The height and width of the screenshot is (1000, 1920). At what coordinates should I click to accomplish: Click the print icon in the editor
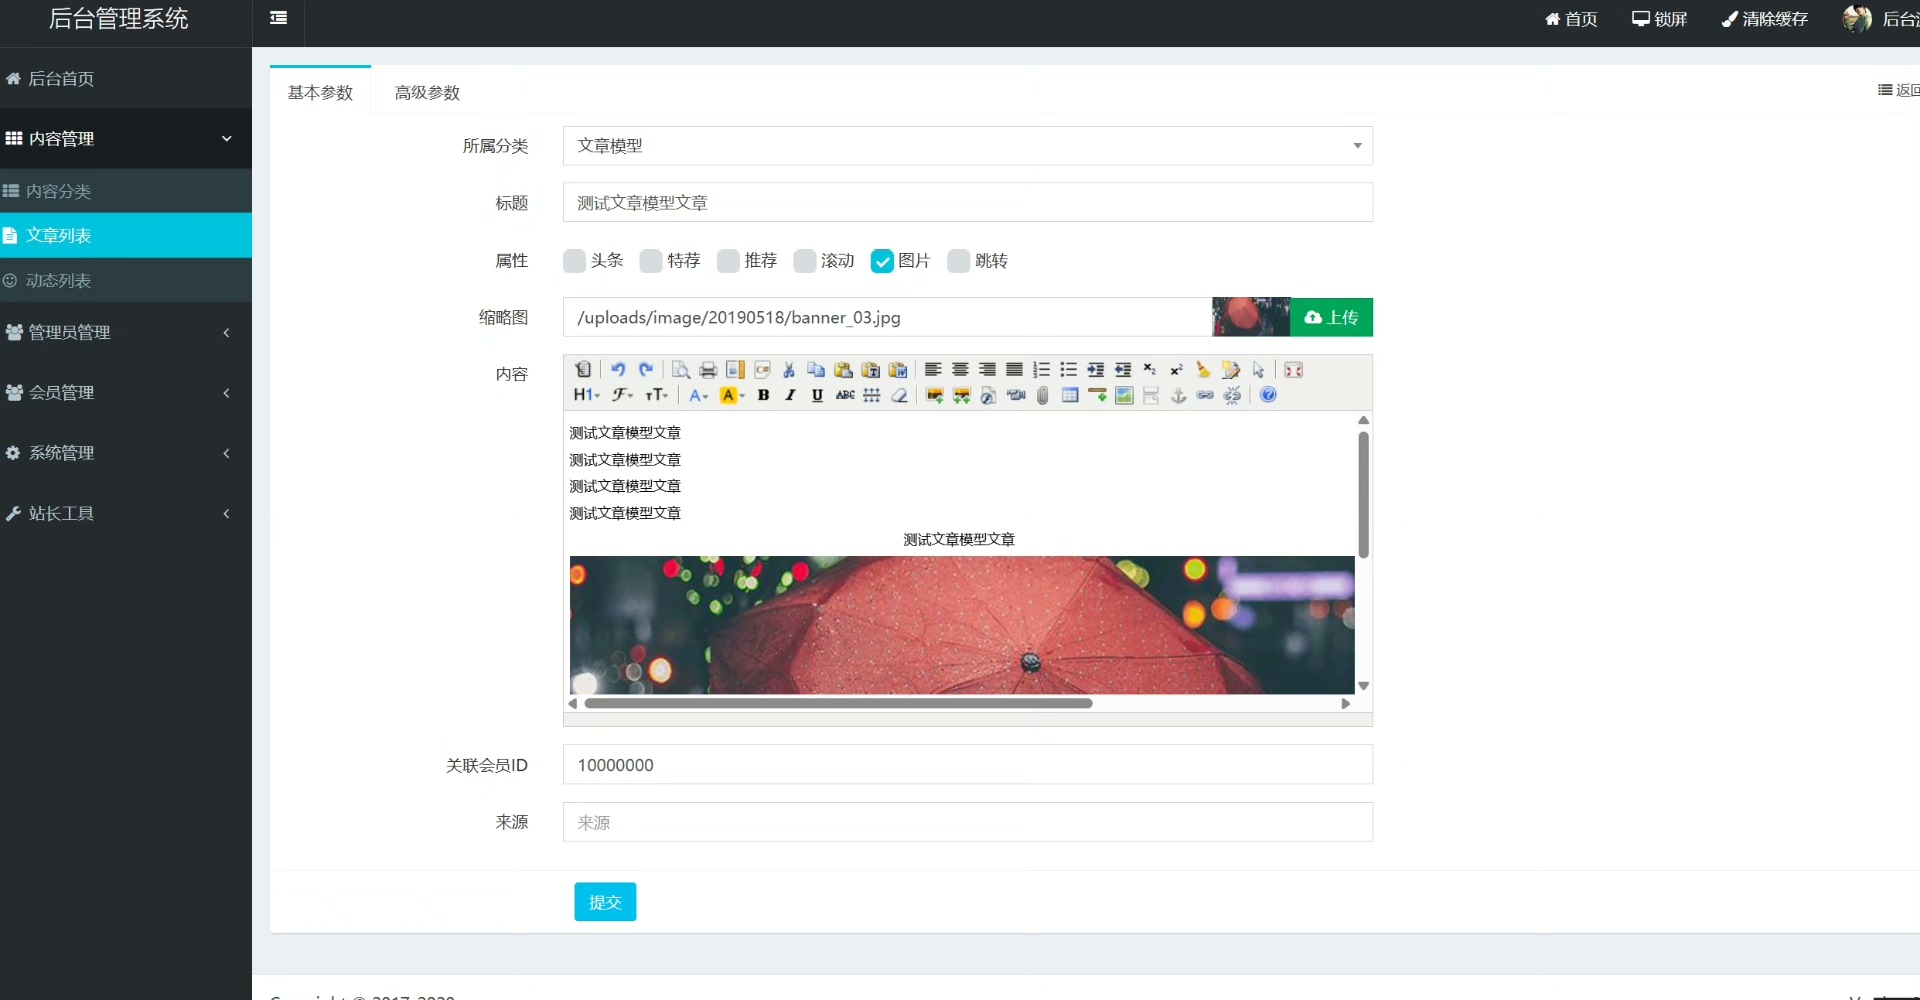coord(708,370)
